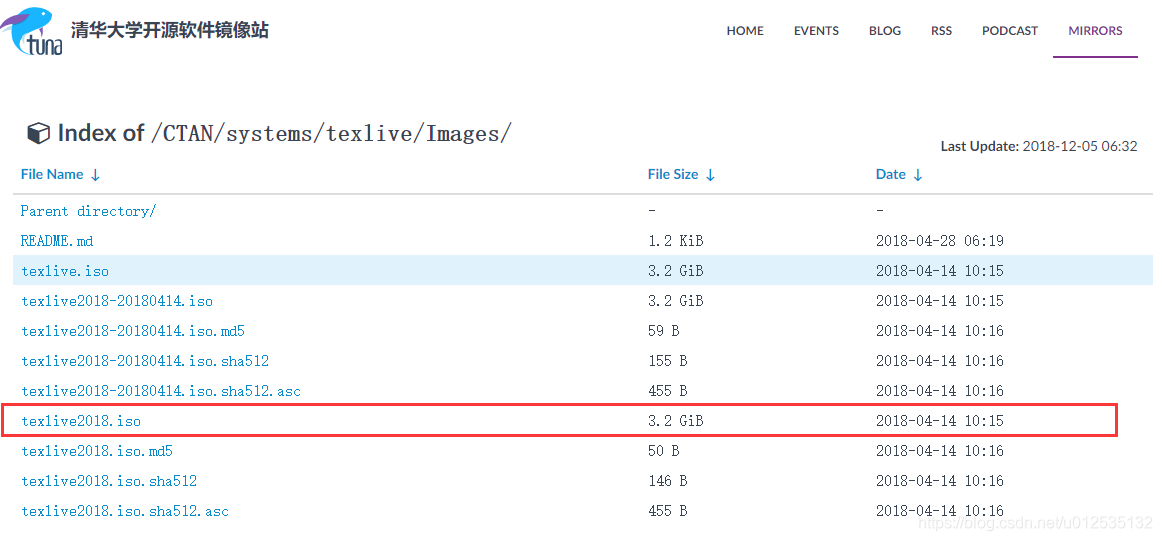Click the Date column header
Viewport: 1162px width, 541px height.
[x=891, y=175]
